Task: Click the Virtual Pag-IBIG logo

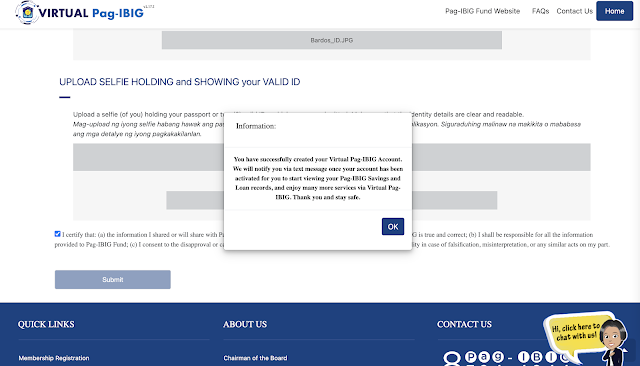Action: [84, 13]
